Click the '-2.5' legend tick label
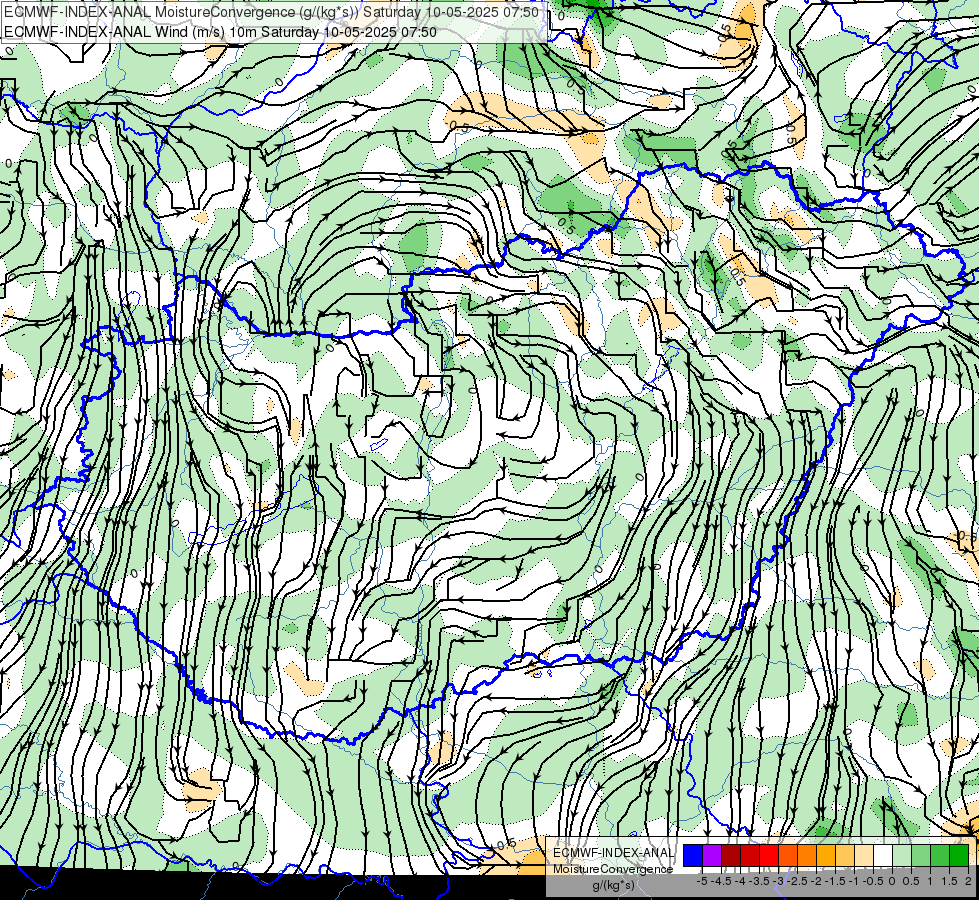This screenshot has height=900, width=979. pyautogui.click(x=797, y=881)
